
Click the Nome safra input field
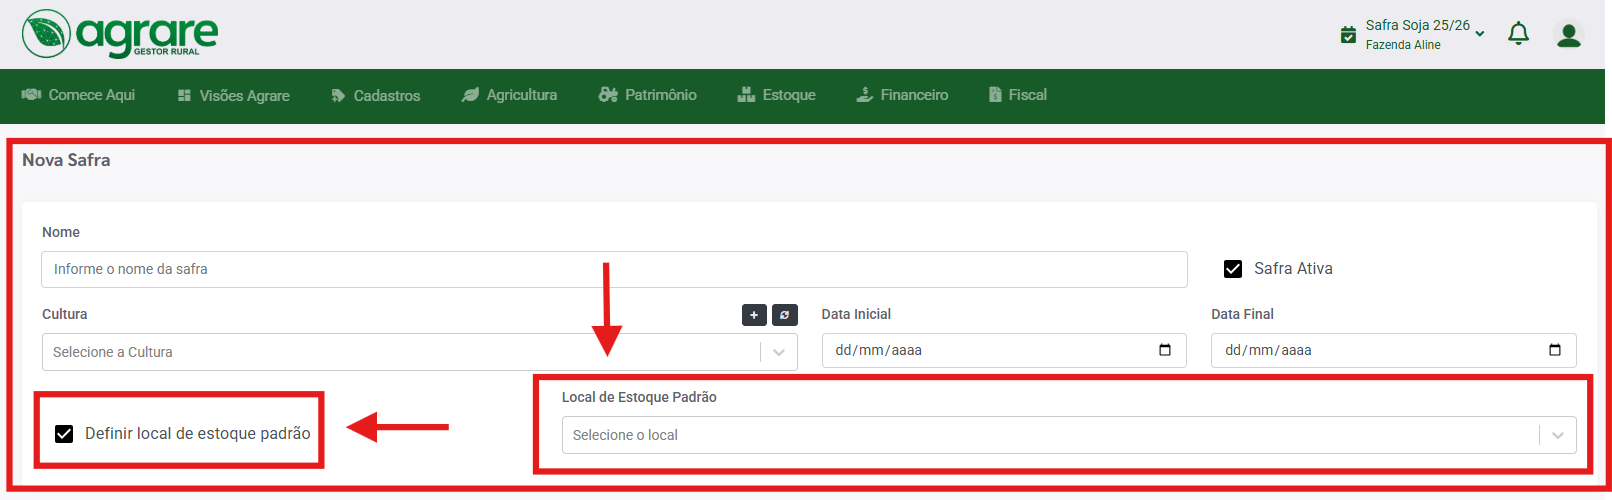tap(614, 269)
